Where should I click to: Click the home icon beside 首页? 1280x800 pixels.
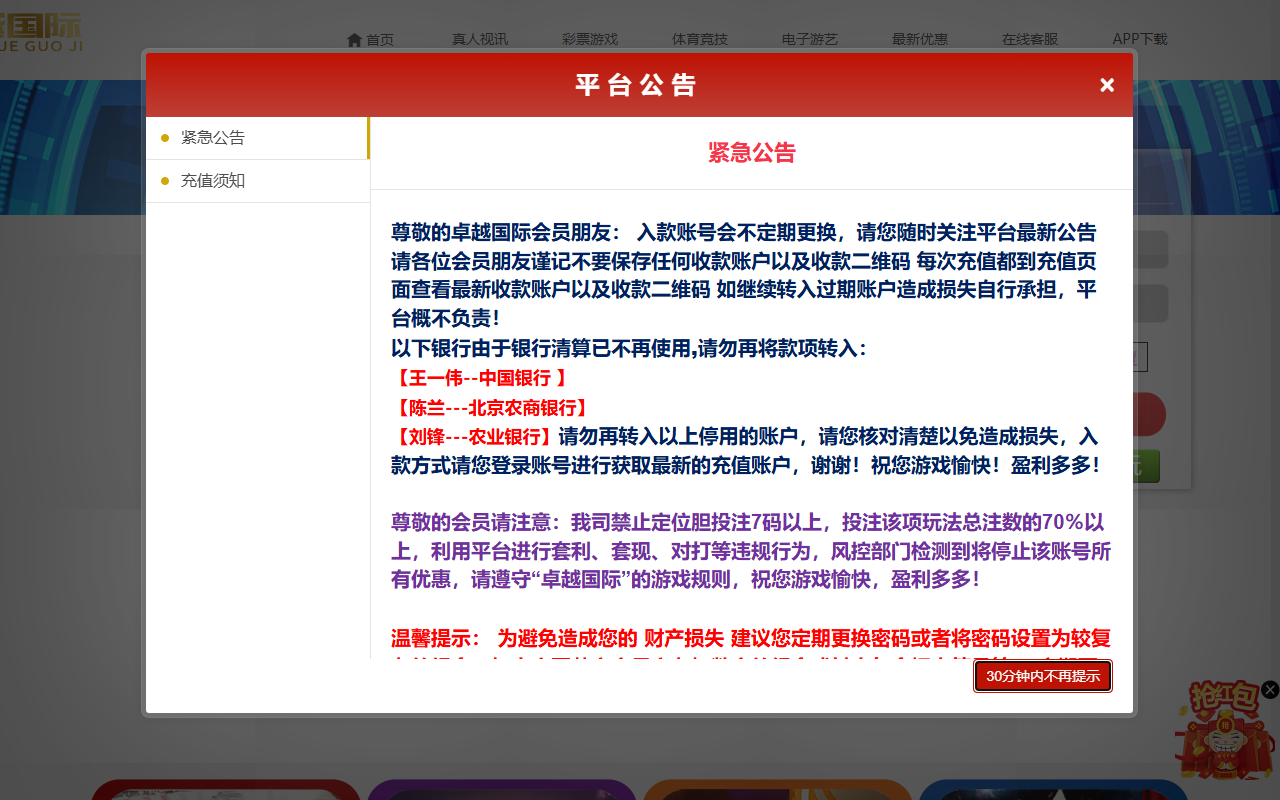[x=354, y=40]
